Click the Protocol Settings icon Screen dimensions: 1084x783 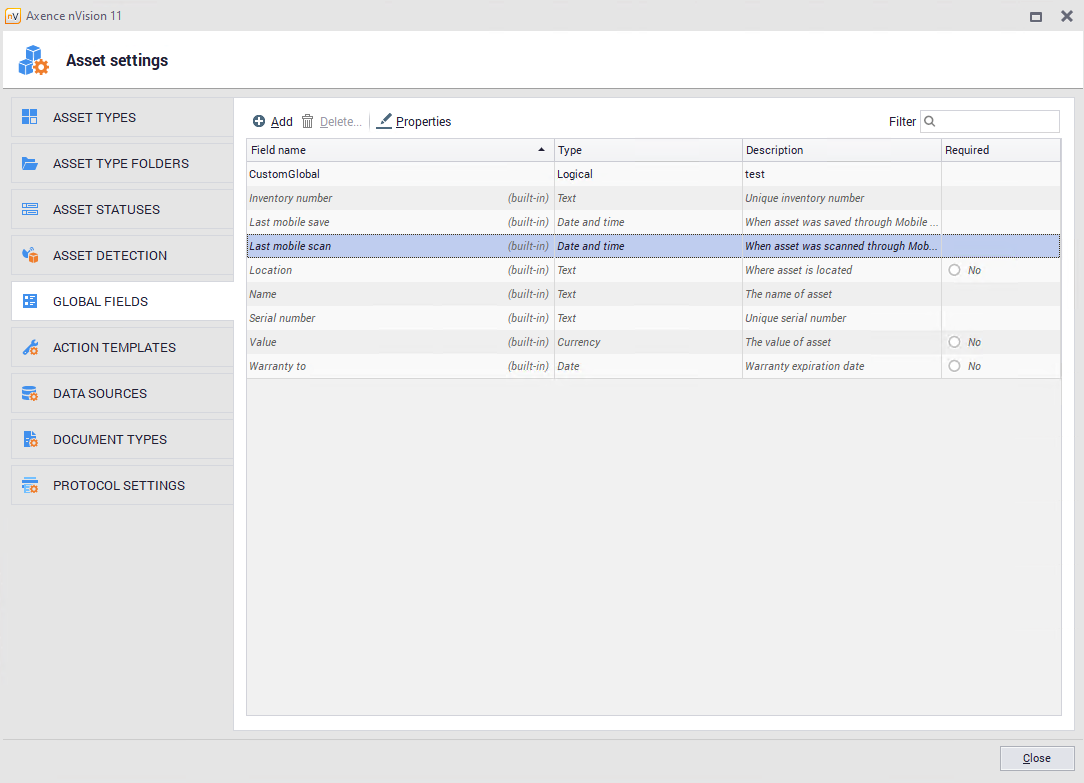(30, 485)
